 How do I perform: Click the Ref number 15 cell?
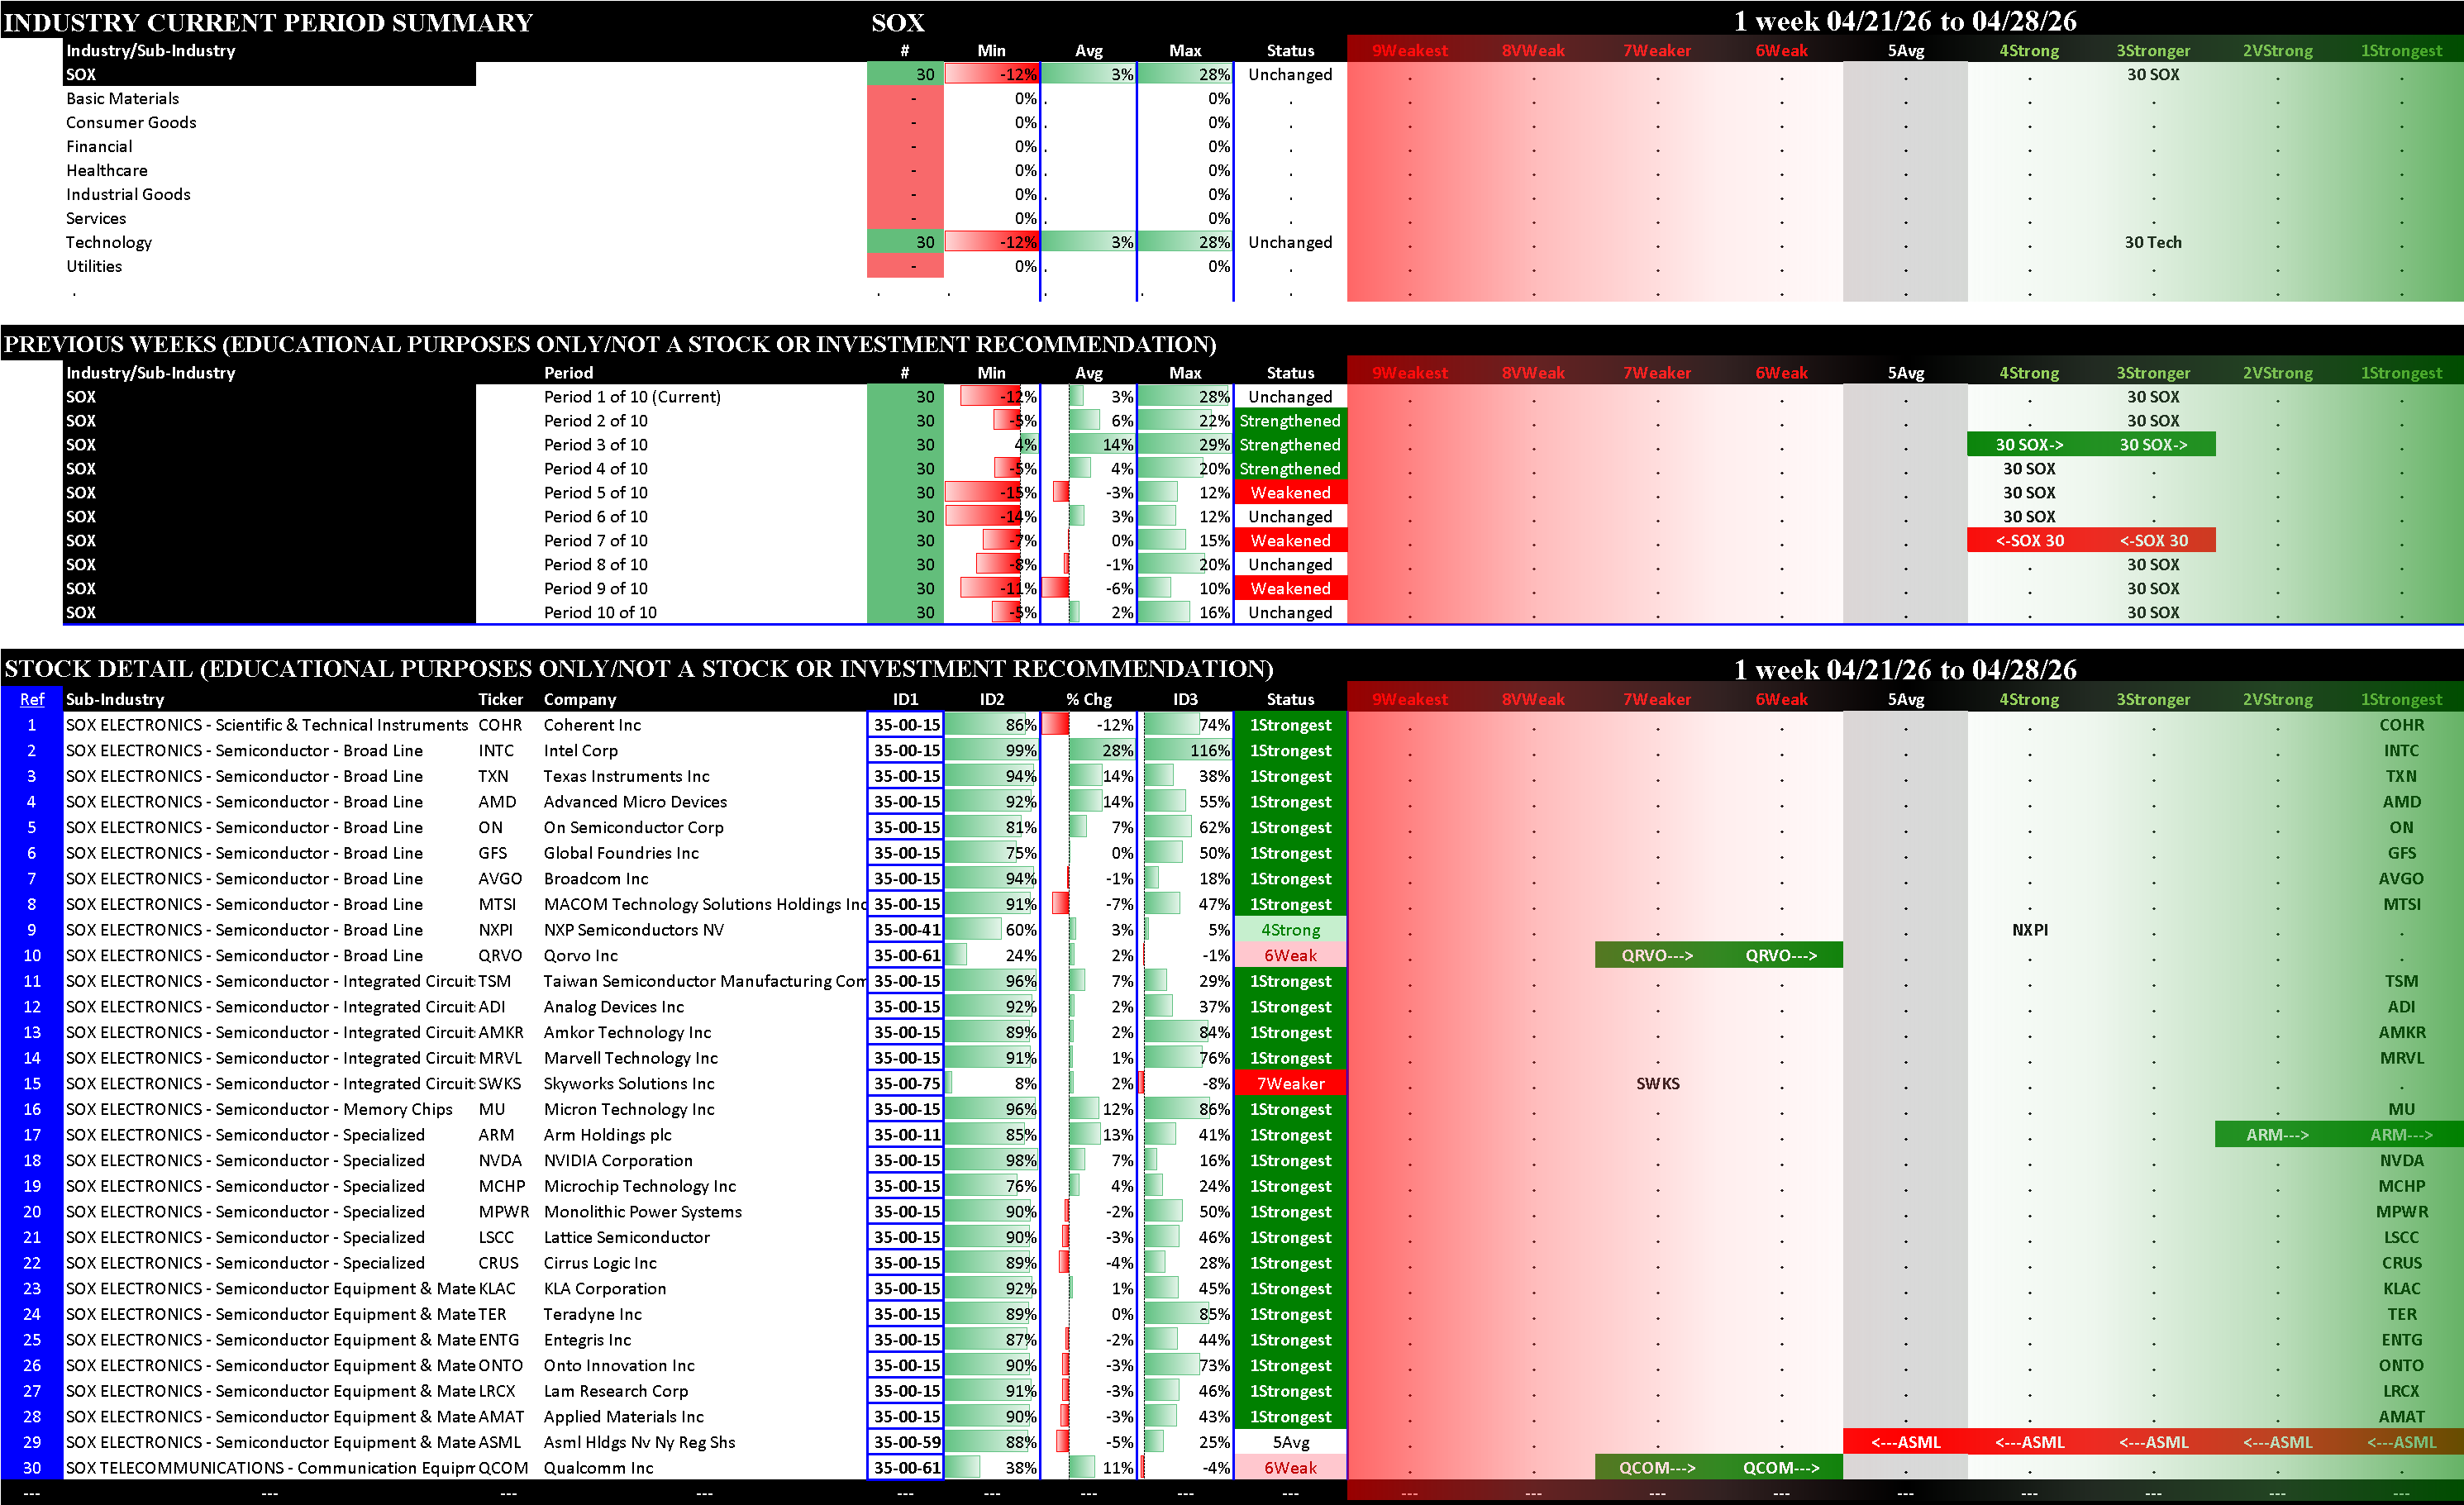31,1084
